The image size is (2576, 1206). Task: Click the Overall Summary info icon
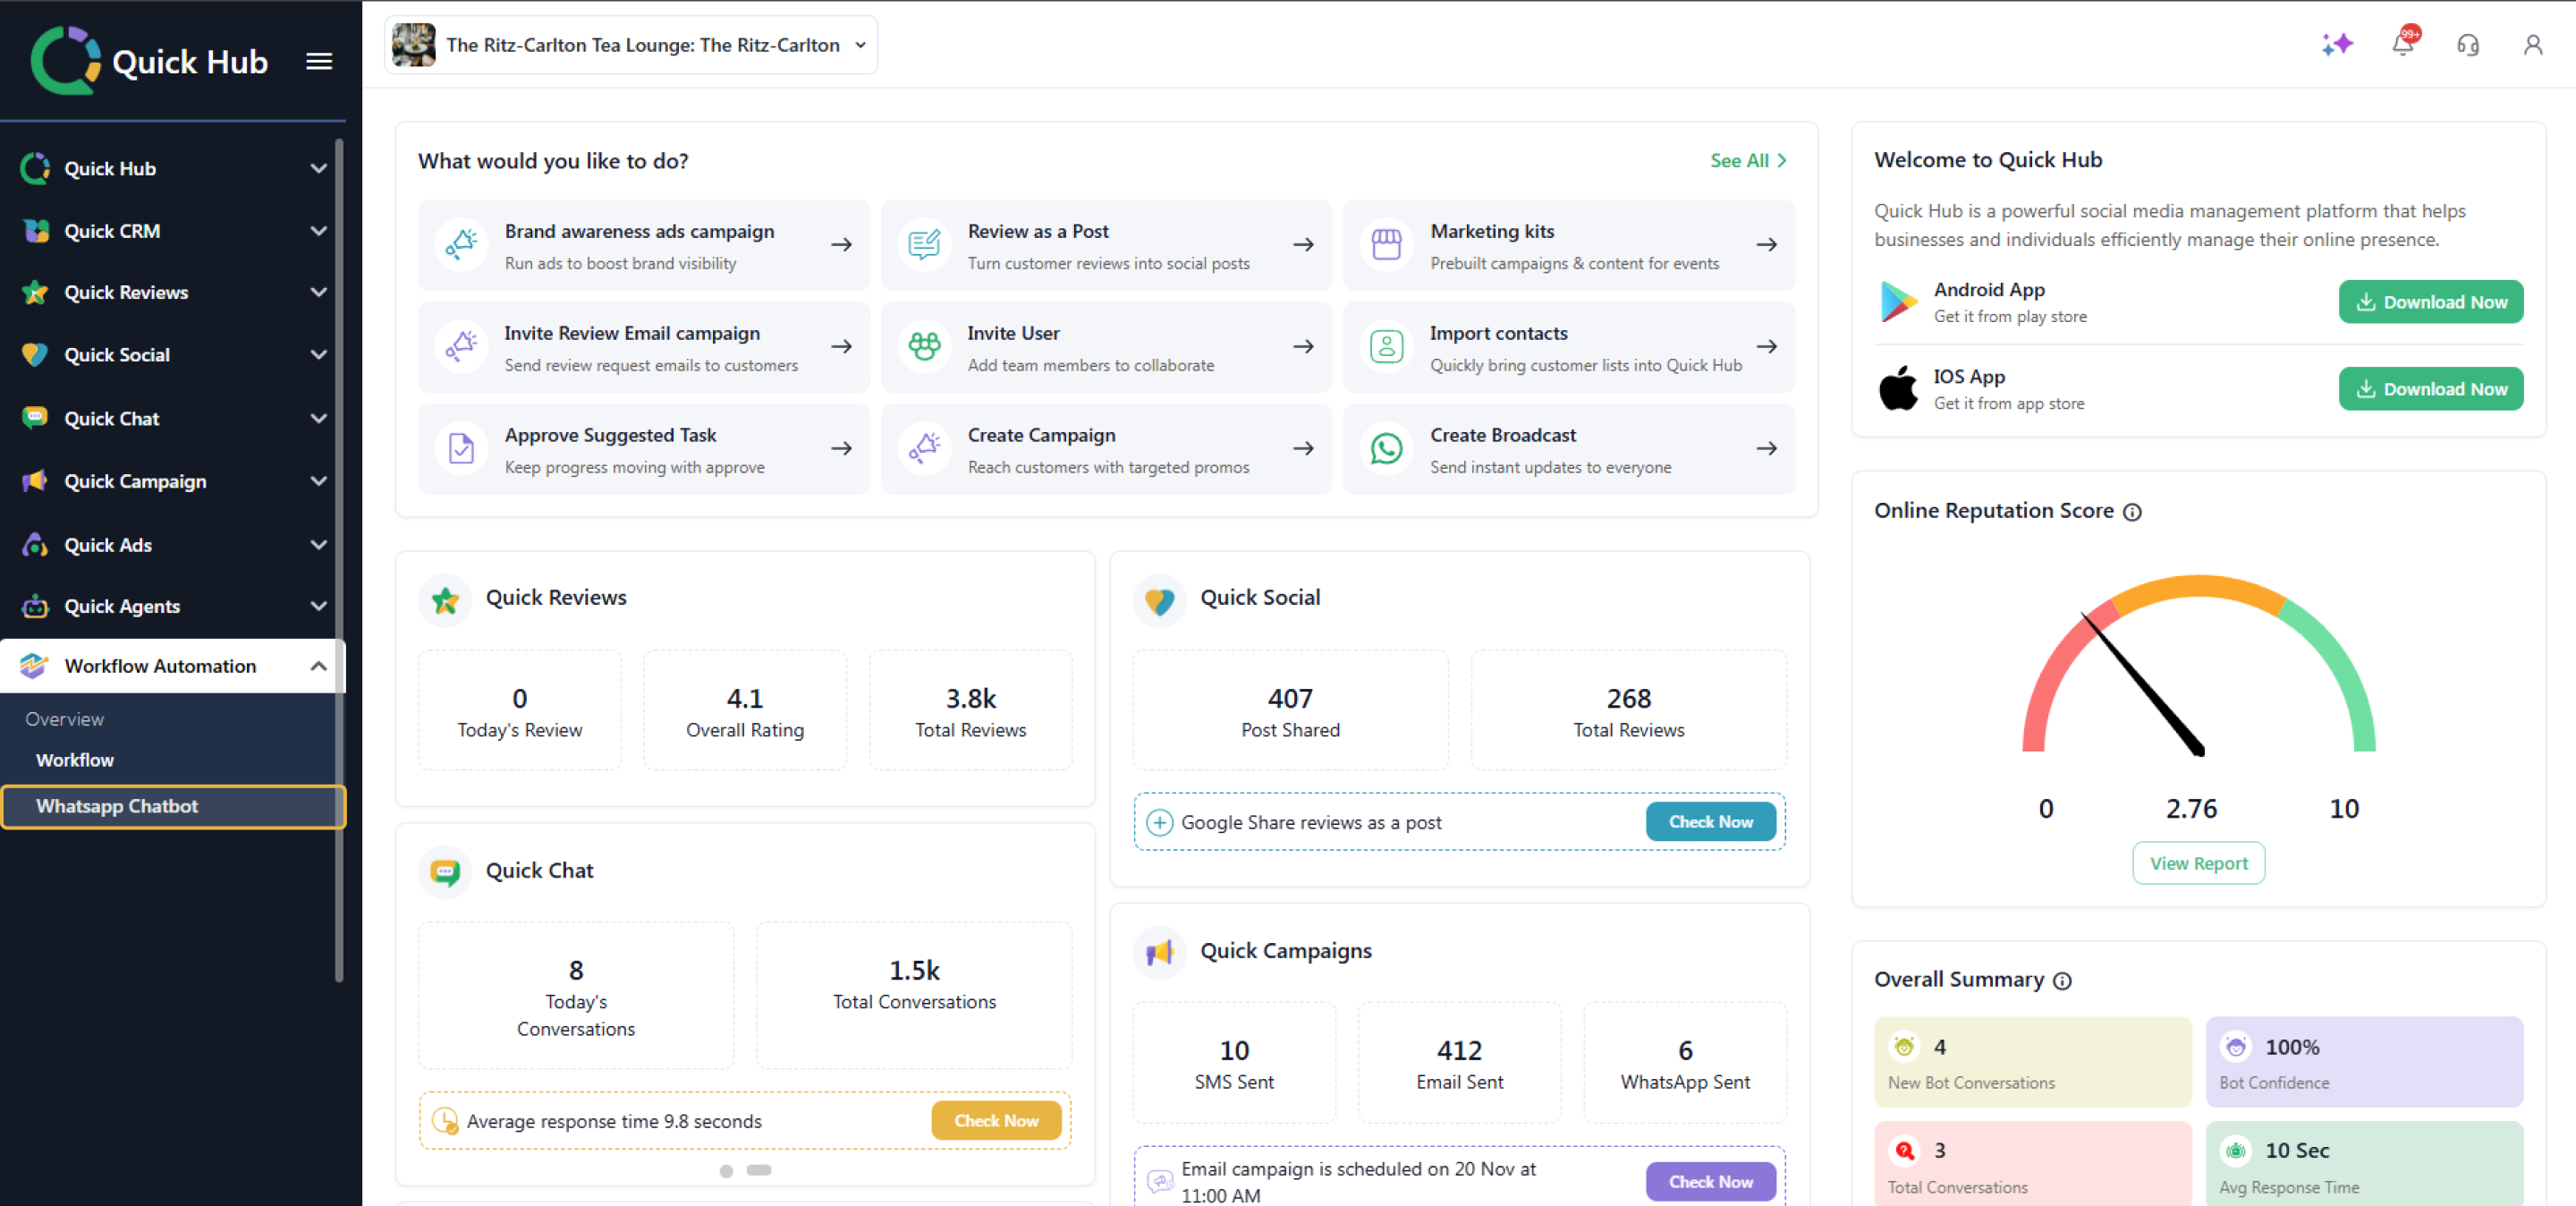pyautogui.click(x=2062, y=981)
